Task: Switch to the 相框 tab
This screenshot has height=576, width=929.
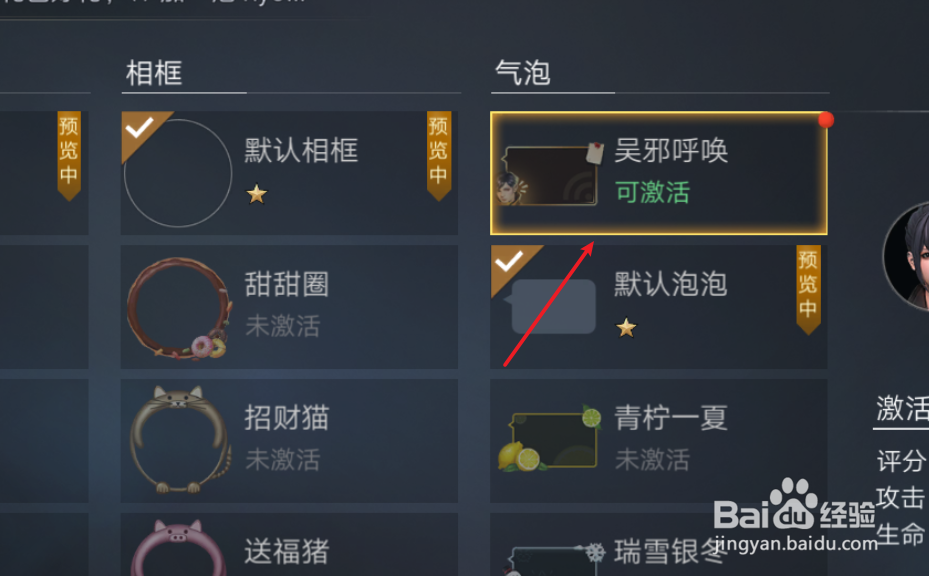Action: [154, 73]
